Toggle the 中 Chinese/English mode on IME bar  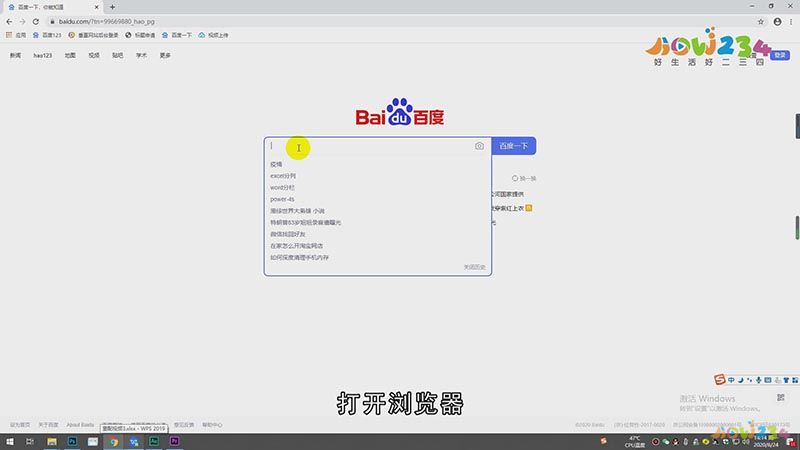pos(731,380)
